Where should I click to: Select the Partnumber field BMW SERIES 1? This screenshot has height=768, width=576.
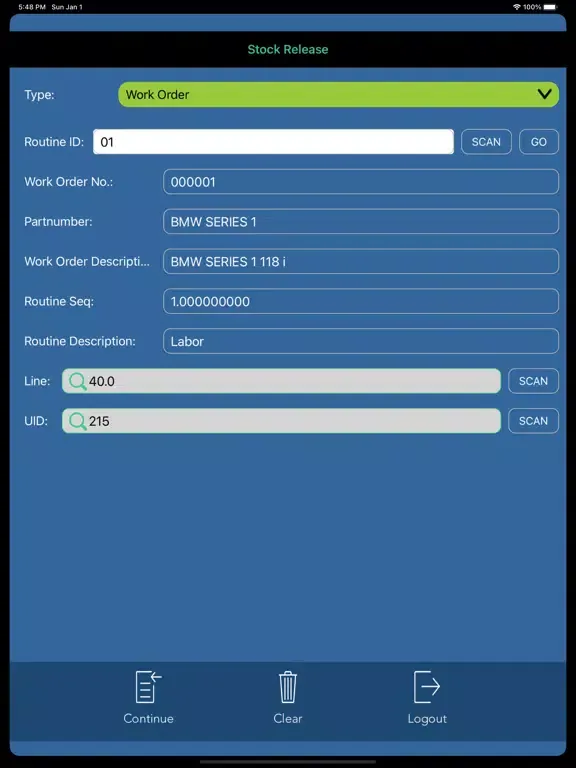pyautogui.click(x=361, y=221)
